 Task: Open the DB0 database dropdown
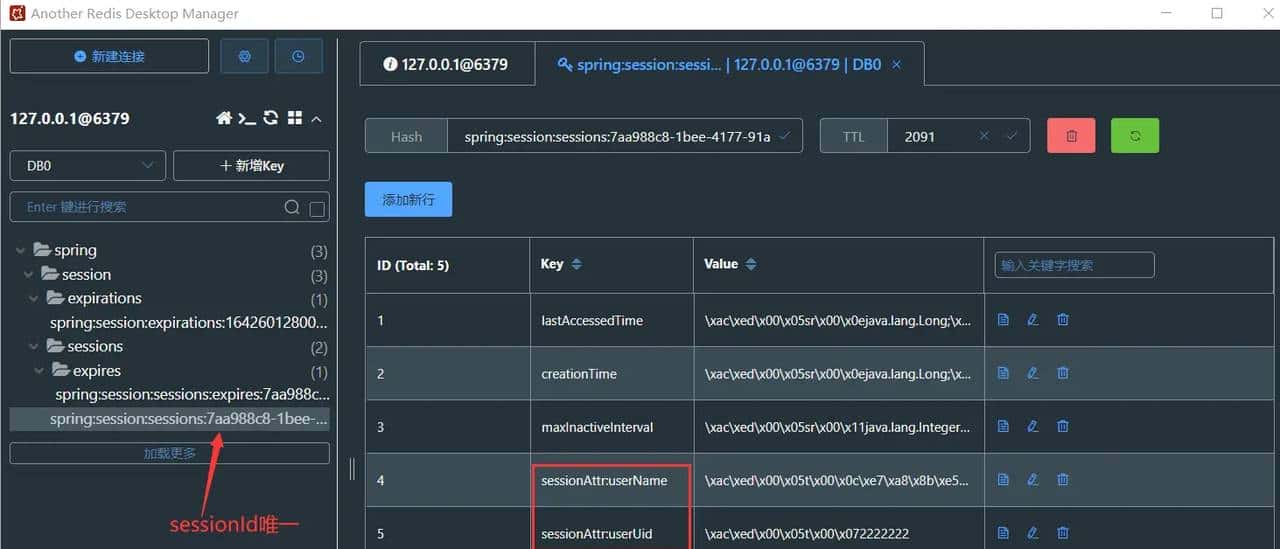(x=87, y=166)
